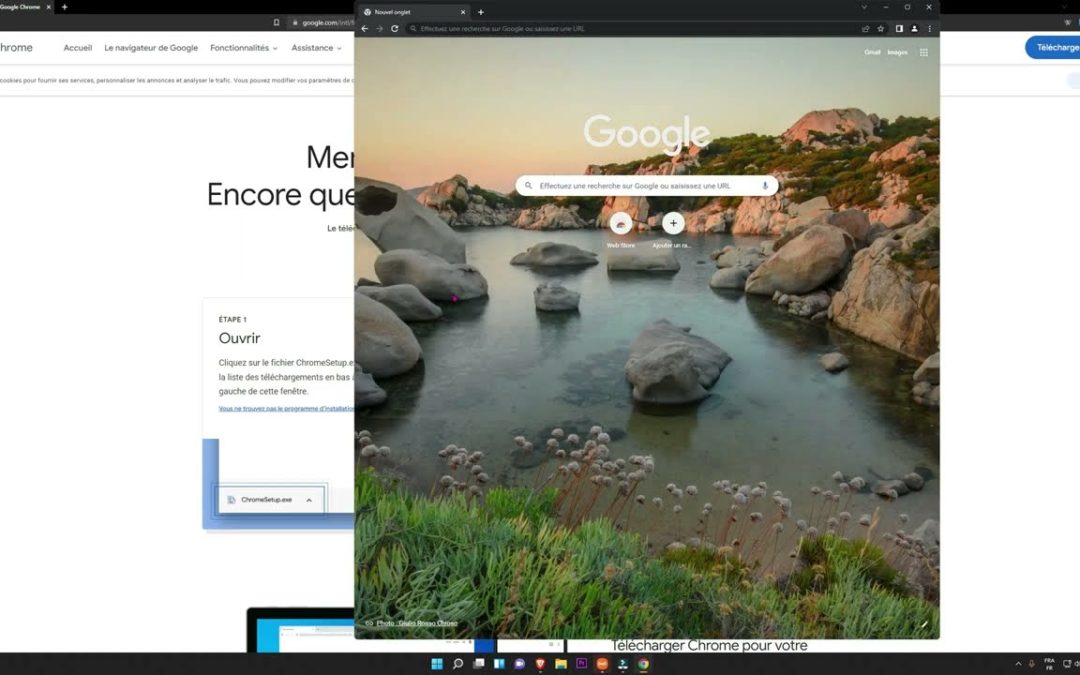Open taskbar Search

click(457, 664)
